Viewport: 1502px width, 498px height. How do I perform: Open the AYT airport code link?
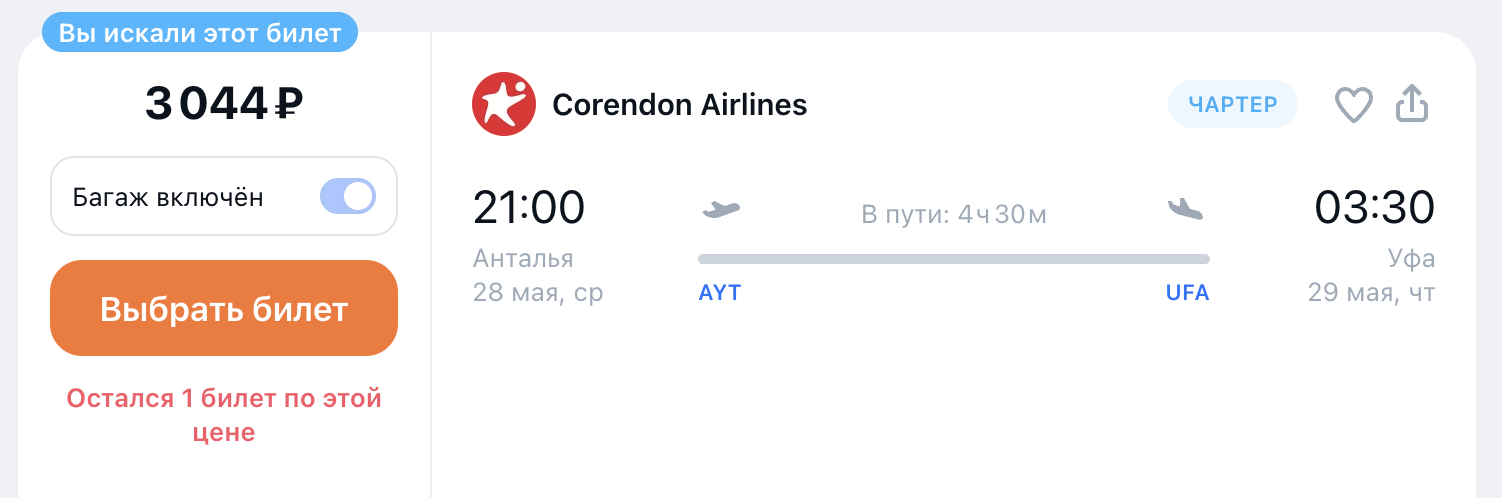(720, 293)
